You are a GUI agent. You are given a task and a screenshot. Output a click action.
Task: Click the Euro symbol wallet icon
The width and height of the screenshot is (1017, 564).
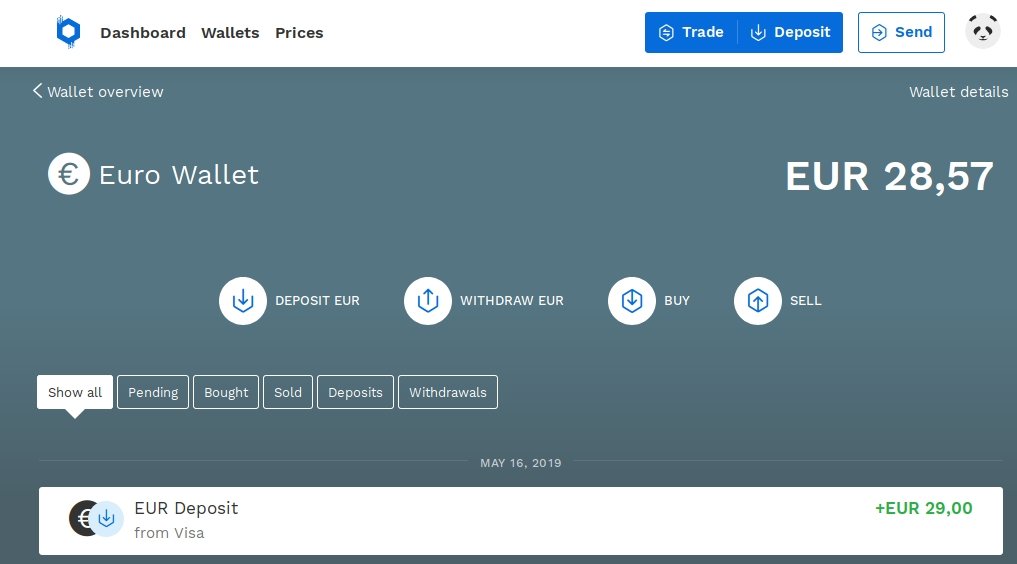click(69, 175)
